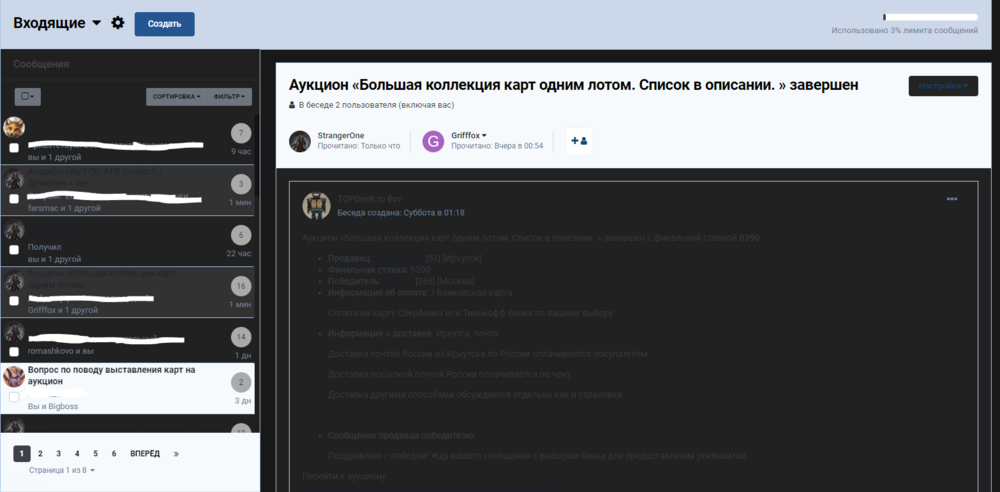Click the purple G avatar of Grifffox
1000x492 pixels.
pyautogui.click(x=433, y=141)
